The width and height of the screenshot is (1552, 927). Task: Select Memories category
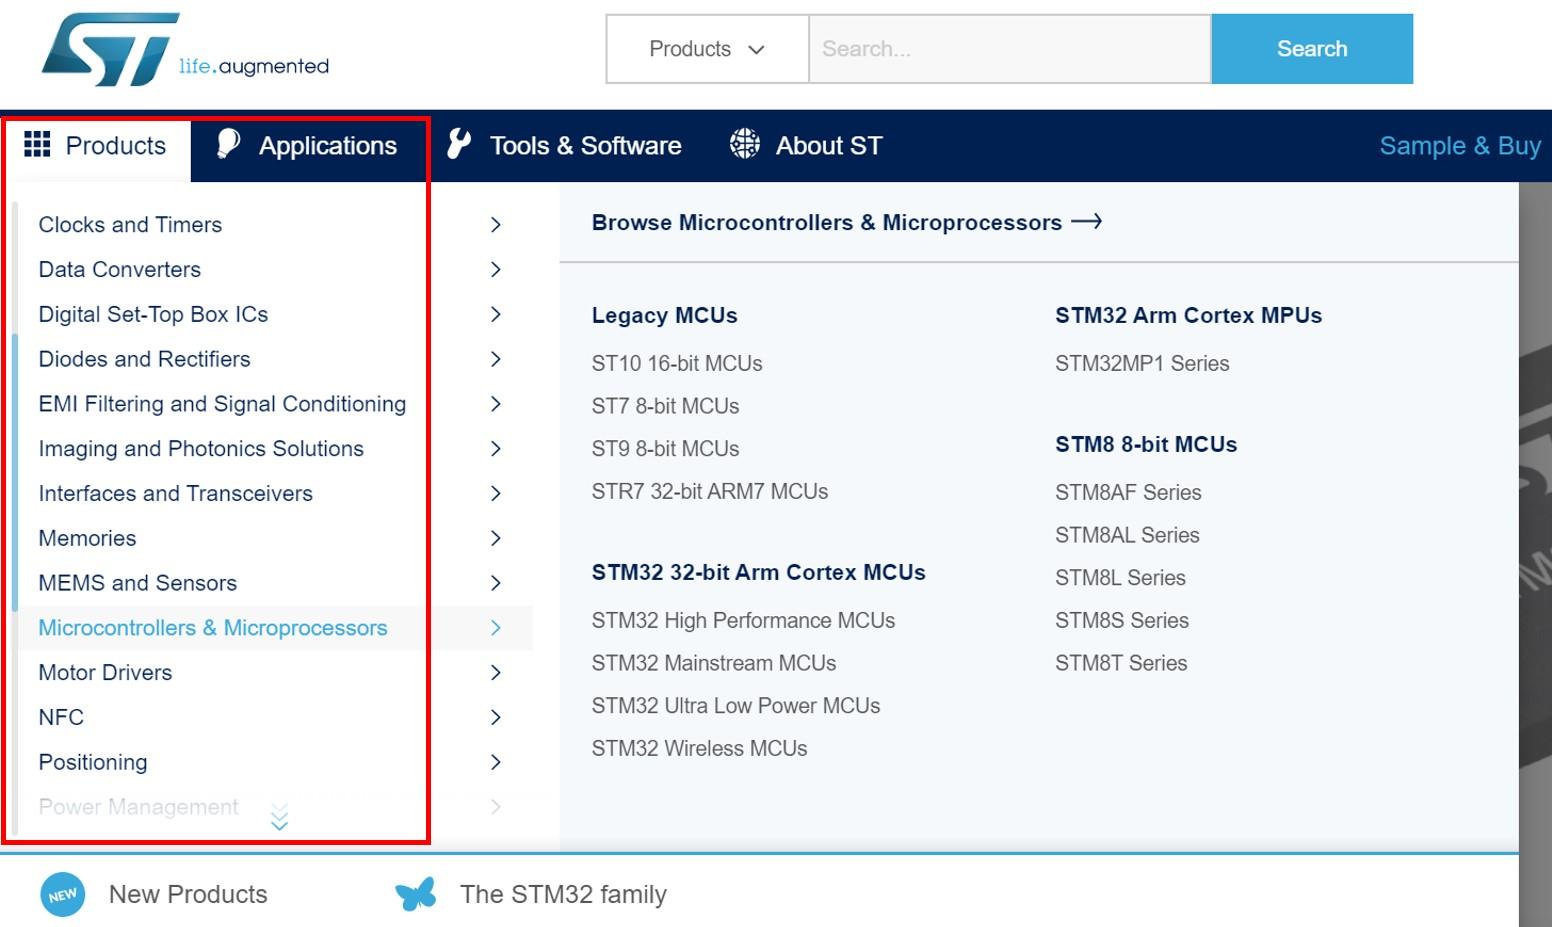point(87,538)
